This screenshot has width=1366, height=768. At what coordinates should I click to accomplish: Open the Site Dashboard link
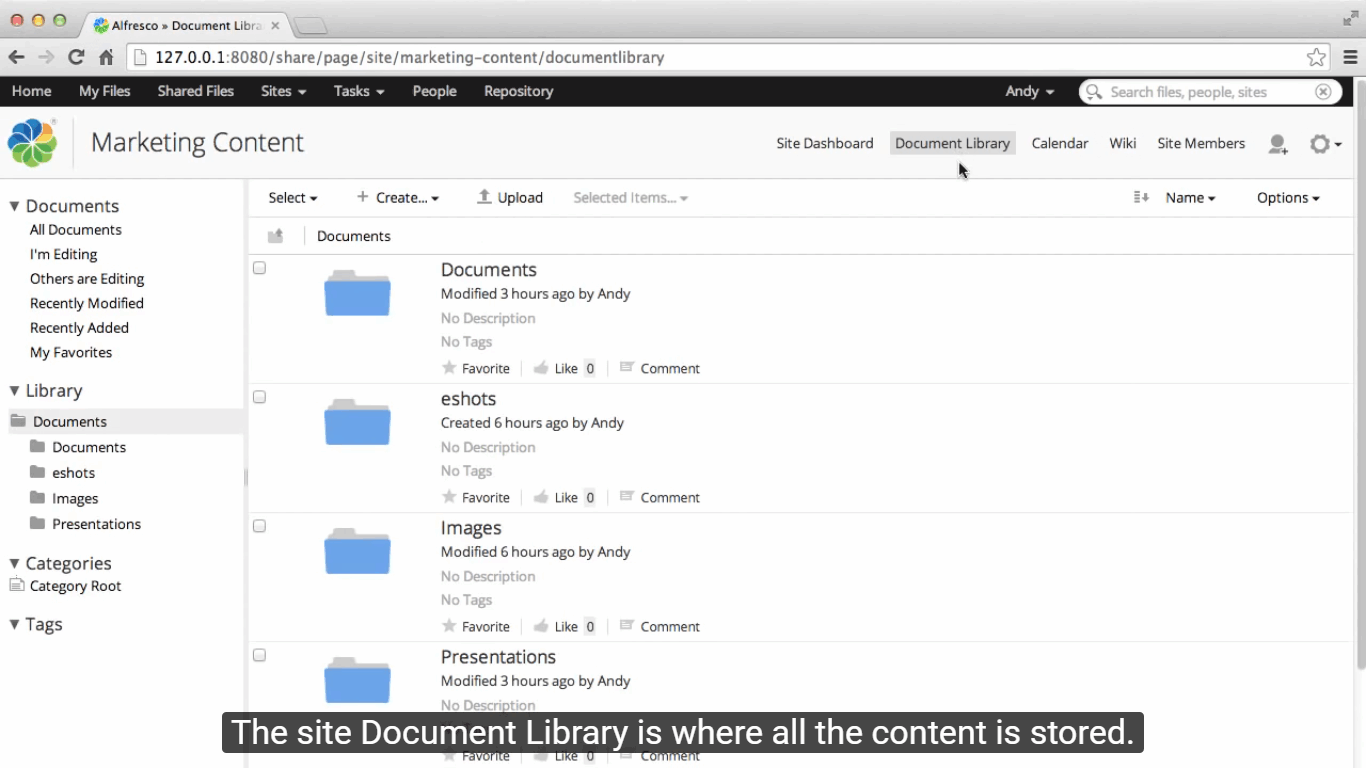click(x=824, y=143)
